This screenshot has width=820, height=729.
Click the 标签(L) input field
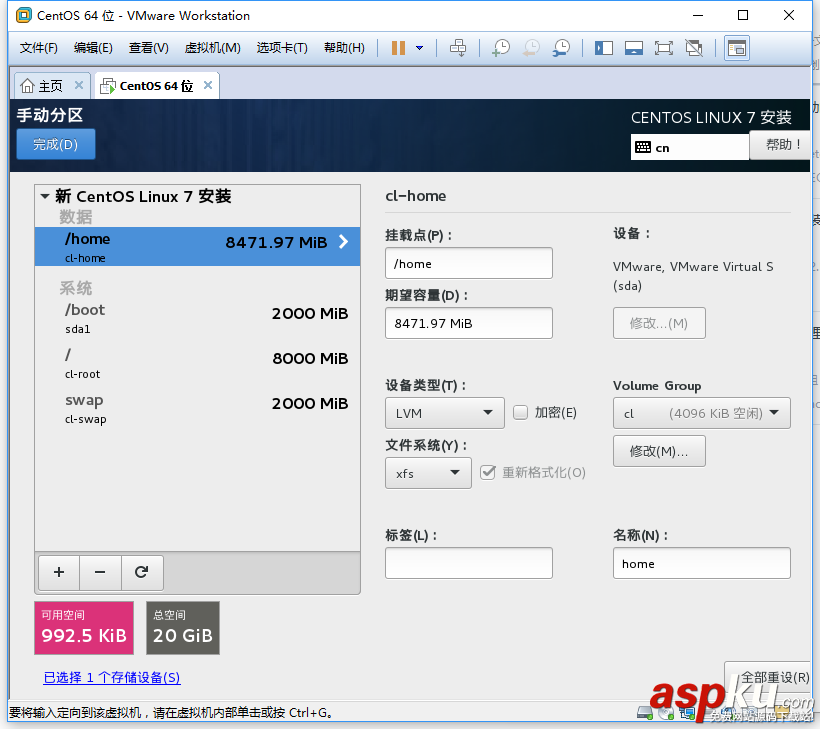tap(469, 563)
